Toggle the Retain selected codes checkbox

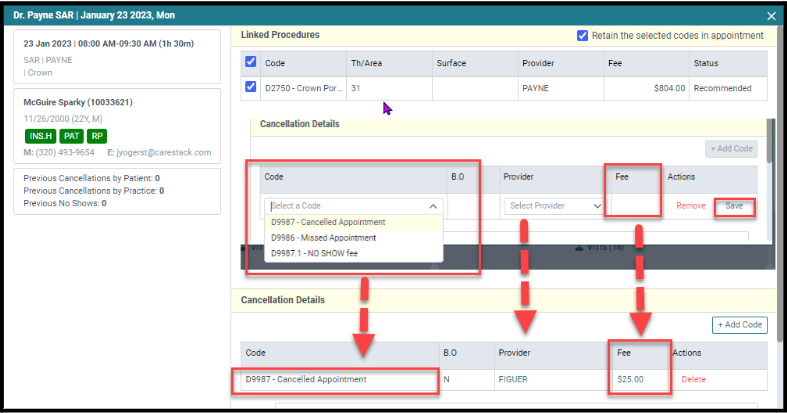[582, 36]
